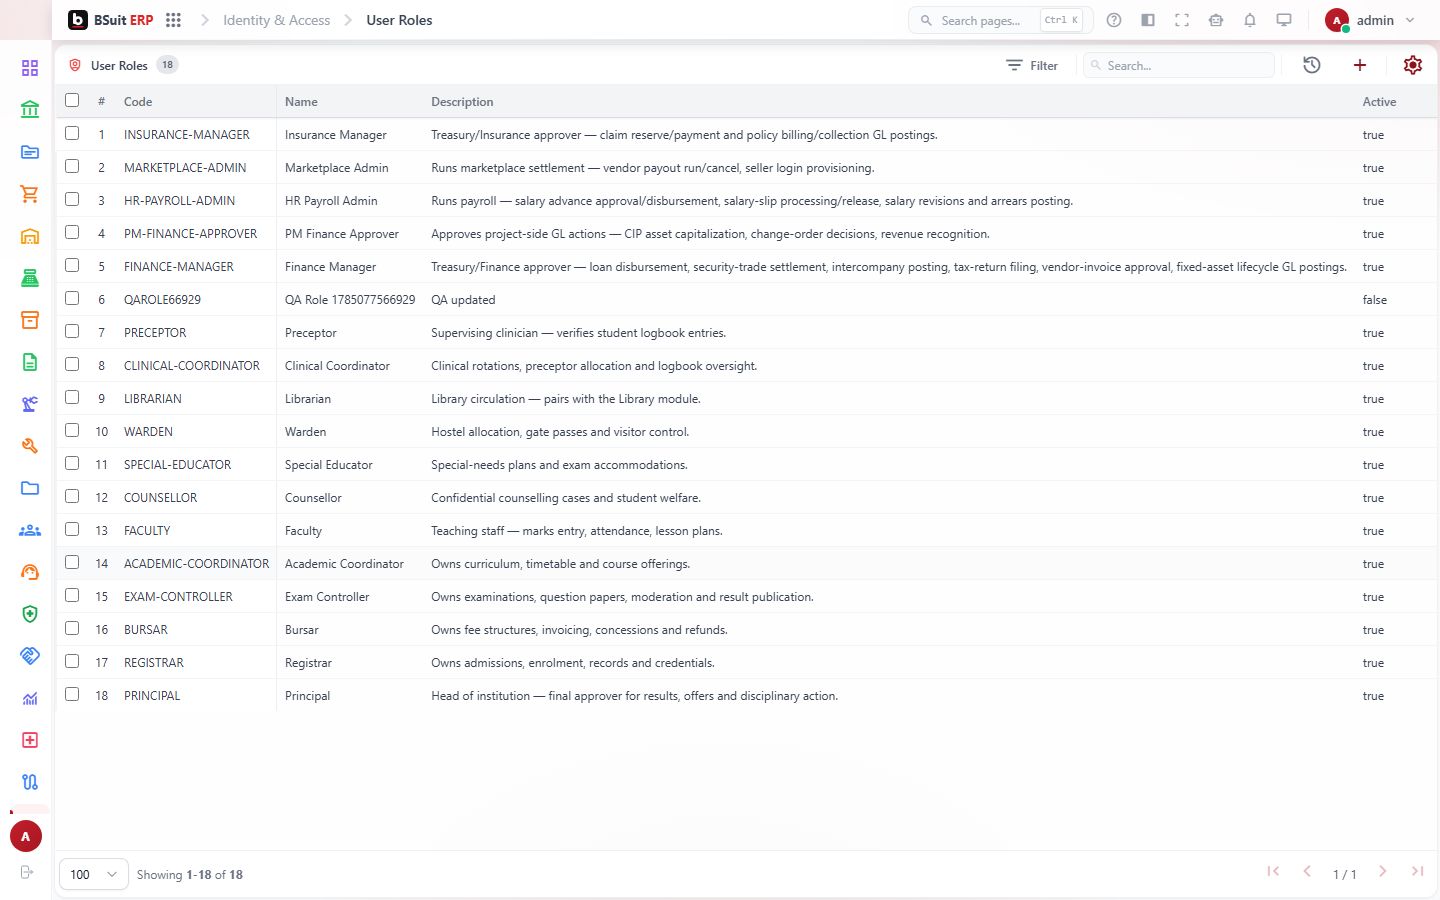1440x900 pixels.
Task: Check the FINANCE-MANAGER row checkbox
Action: (72, 265)
